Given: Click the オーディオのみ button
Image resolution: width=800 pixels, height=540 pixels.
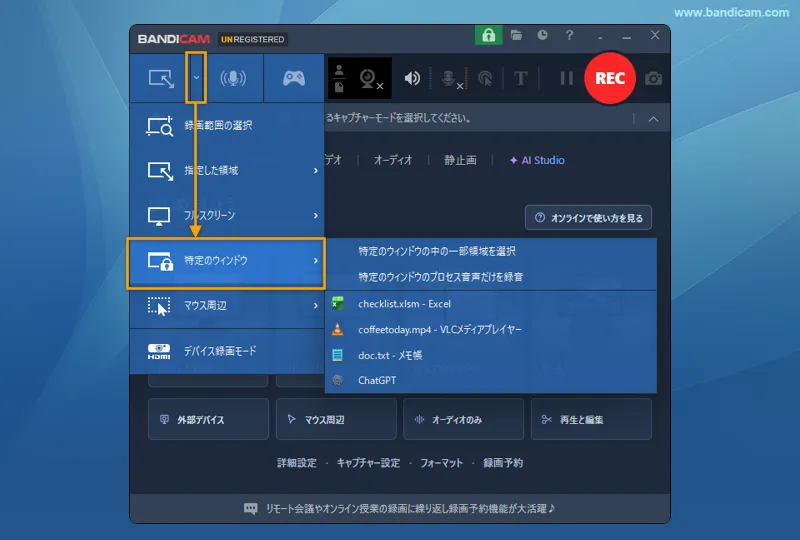Looking at the screenshot, I should pyautogui.click(x=463, y=420).
